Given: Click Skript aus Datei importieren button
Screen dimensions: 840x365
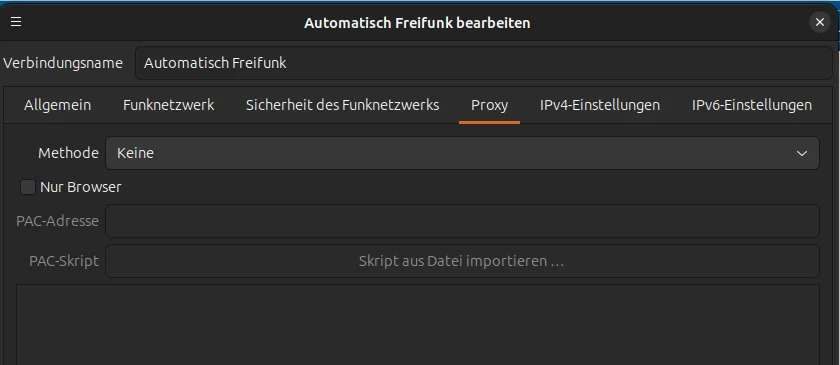Looking at the screenshot, I should pos(462,261).
